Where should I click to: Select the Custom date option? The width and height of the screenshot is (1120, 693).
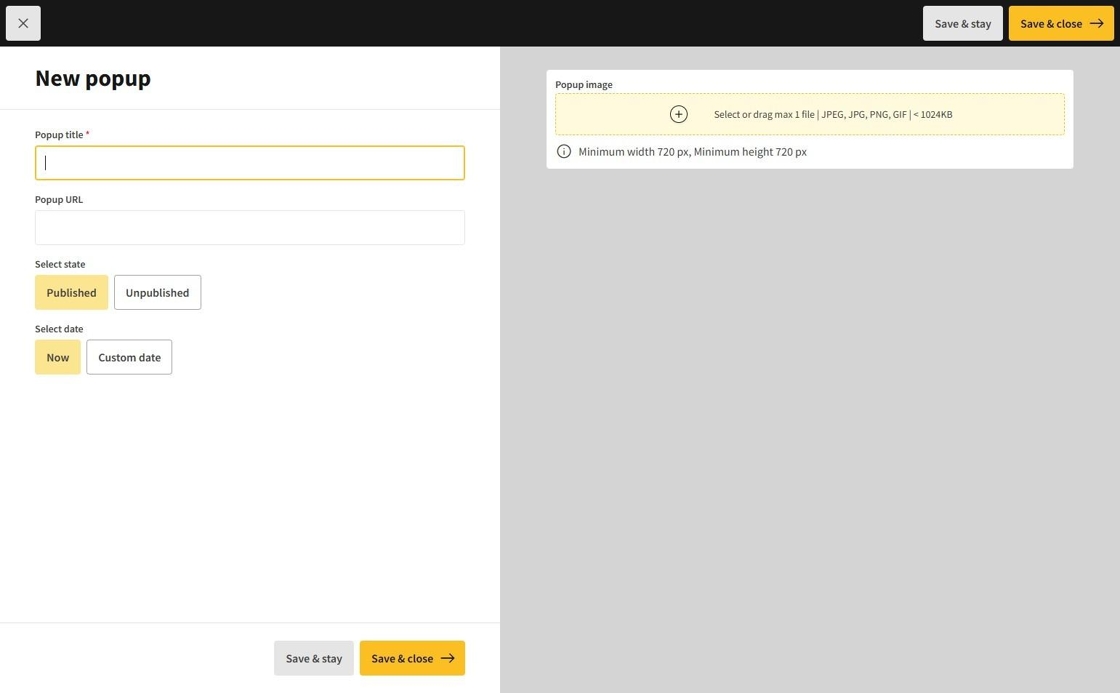(129, 357)
